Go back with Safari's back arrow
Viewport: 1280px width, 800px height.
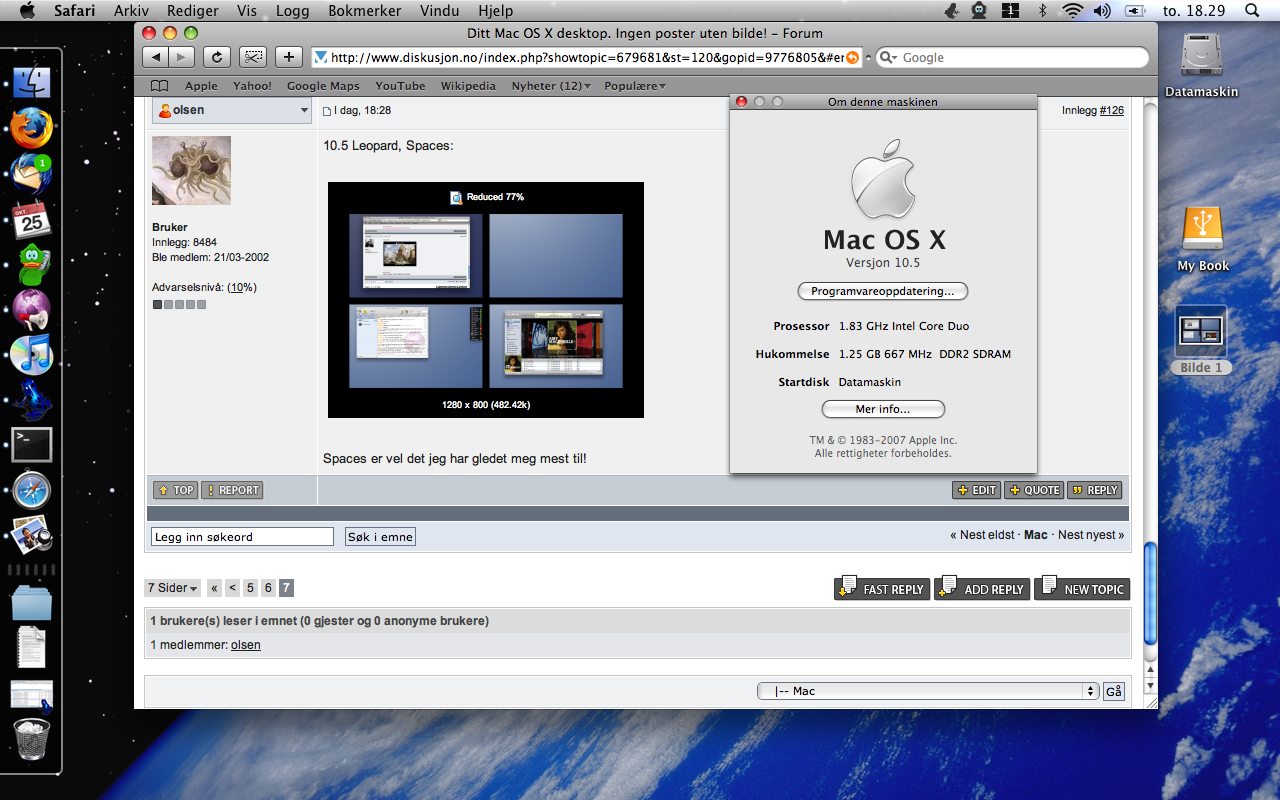[x=155, y=57]
